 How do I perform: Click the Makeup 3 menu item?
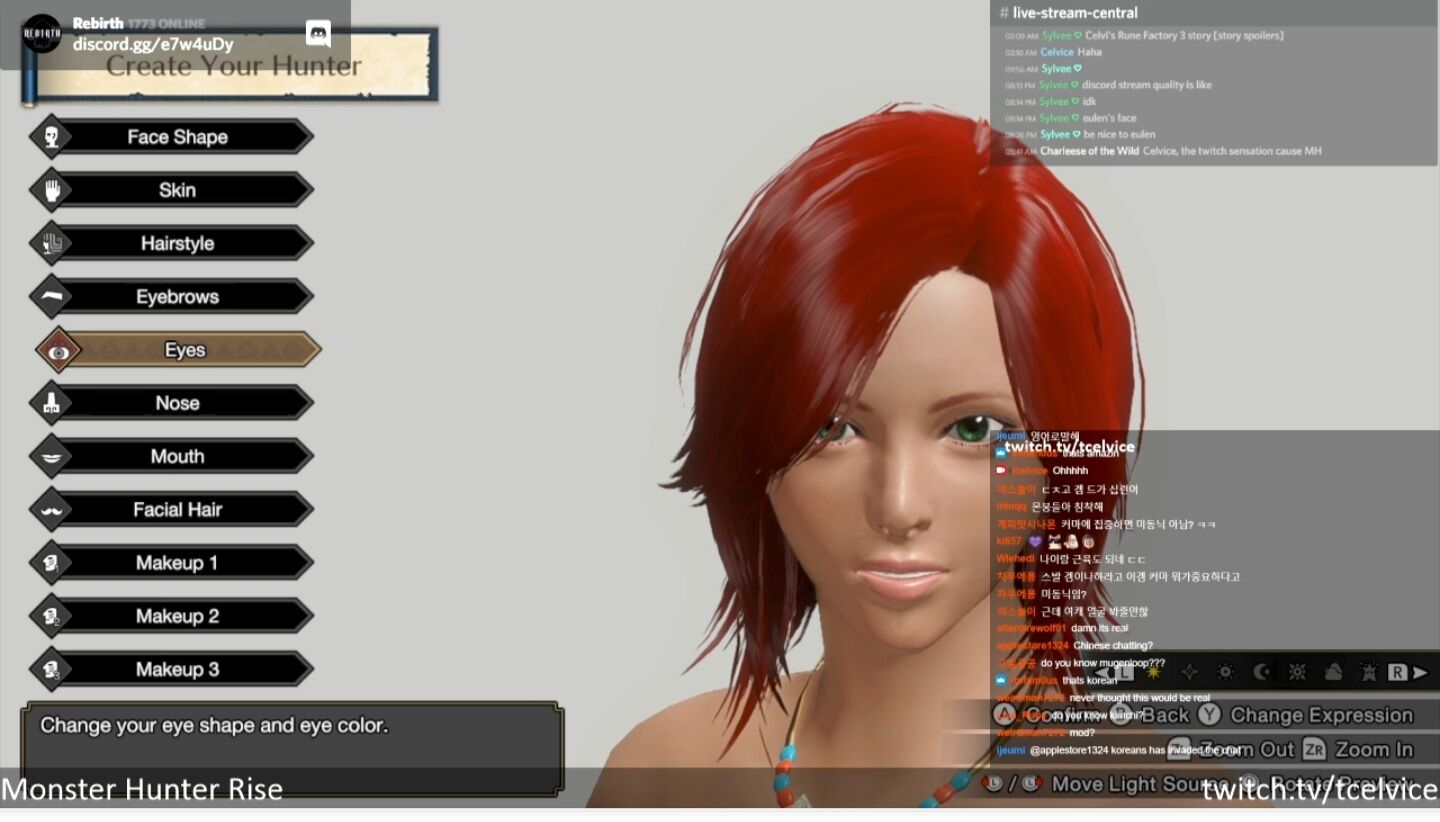172,669
